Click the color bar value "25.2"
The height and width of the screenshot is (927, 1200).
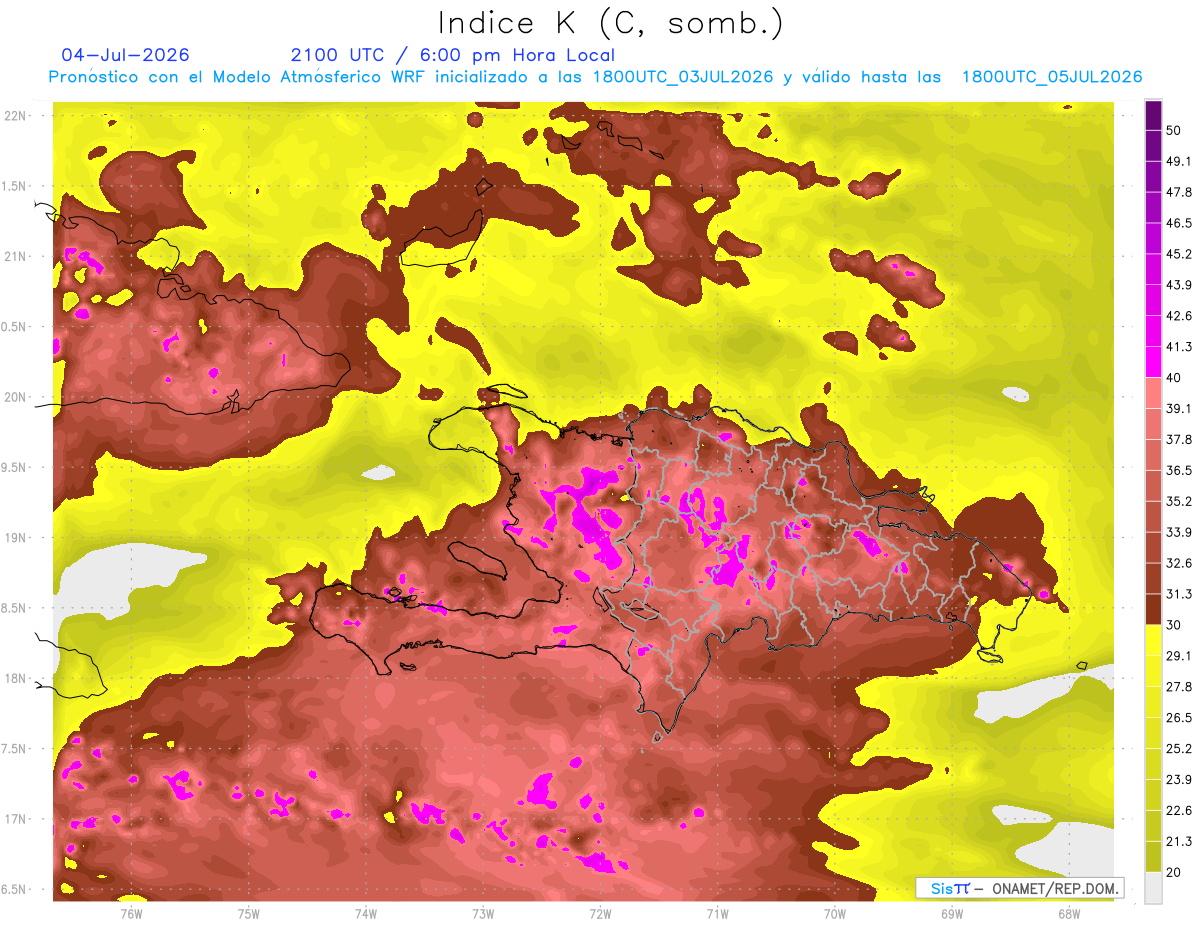[x=1178, y=748]
